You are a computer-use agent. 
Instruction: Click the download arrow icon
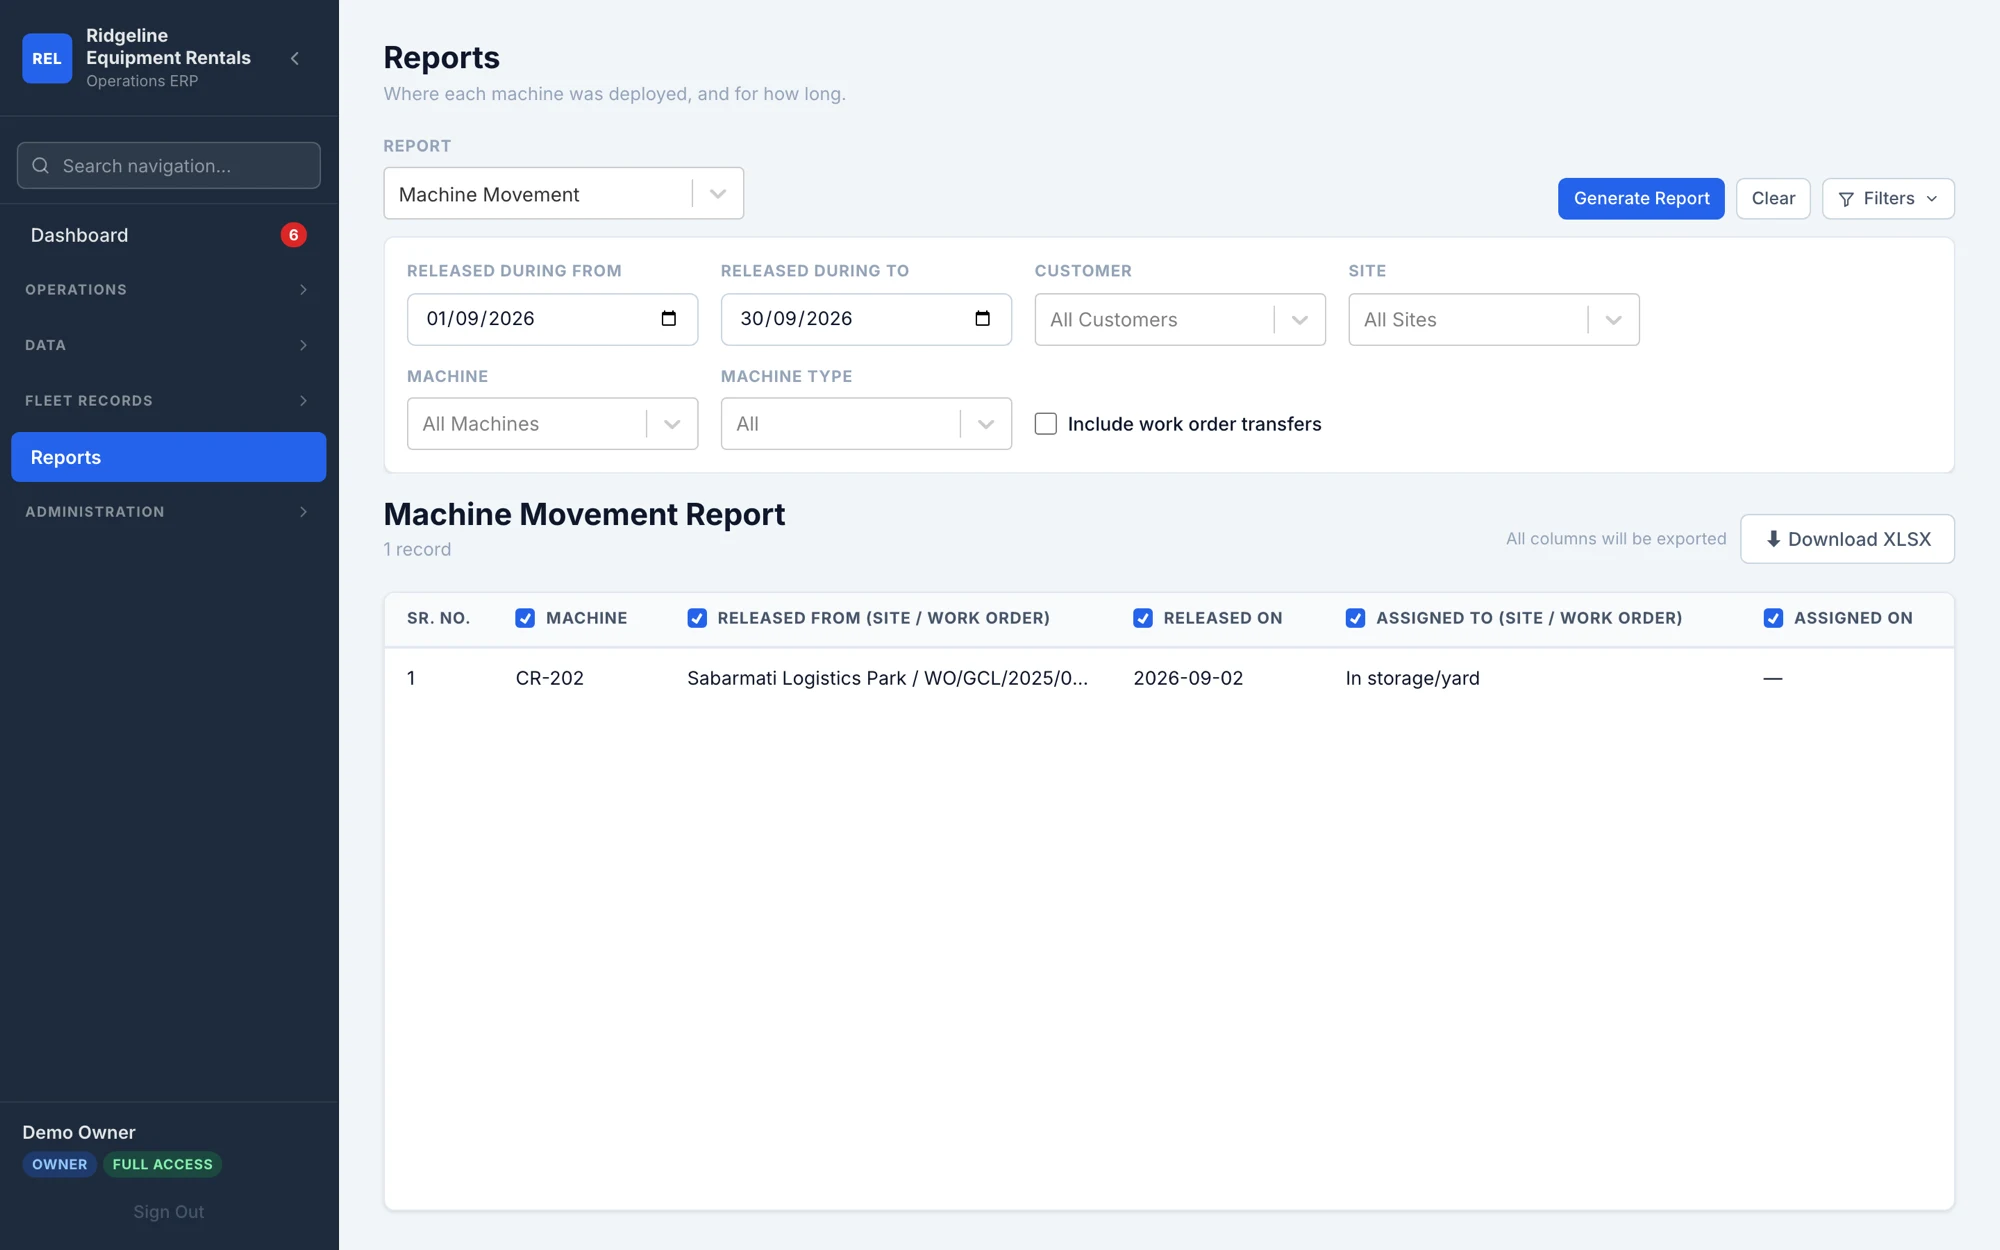tap(1773, 539)
